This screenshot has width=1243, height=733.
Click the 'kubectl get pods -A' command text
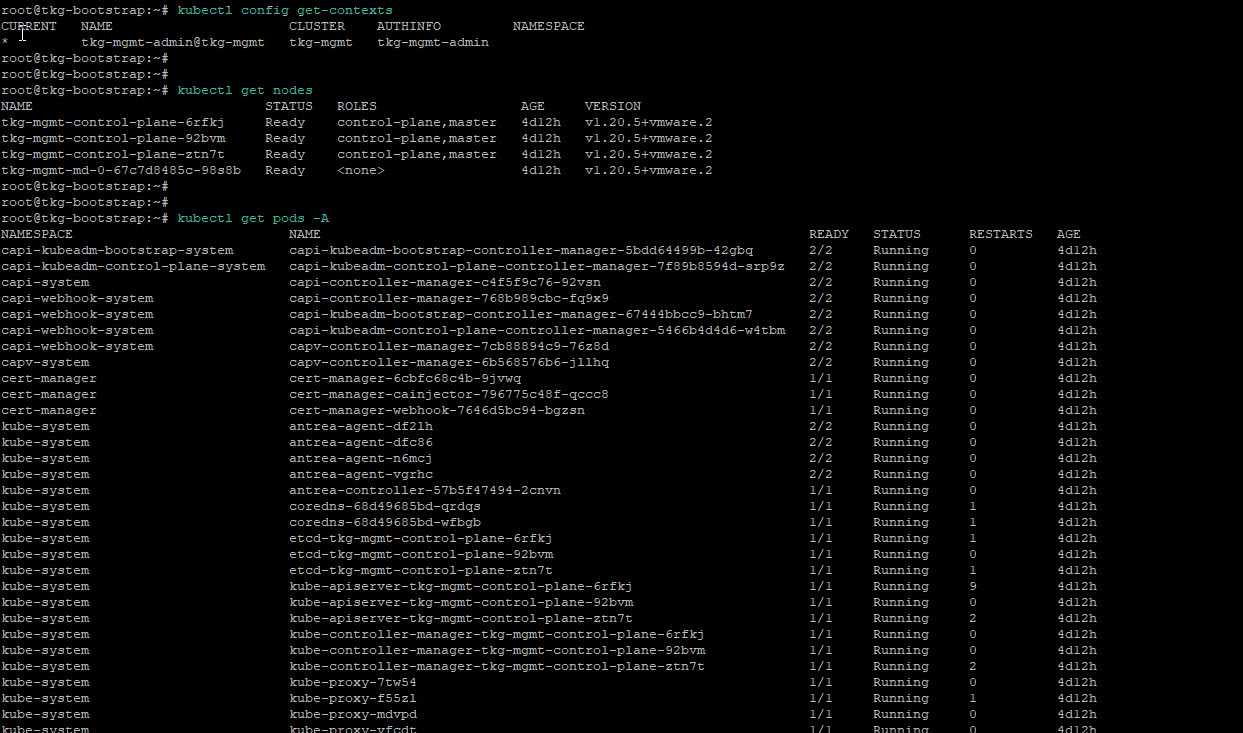coord(253,218)
